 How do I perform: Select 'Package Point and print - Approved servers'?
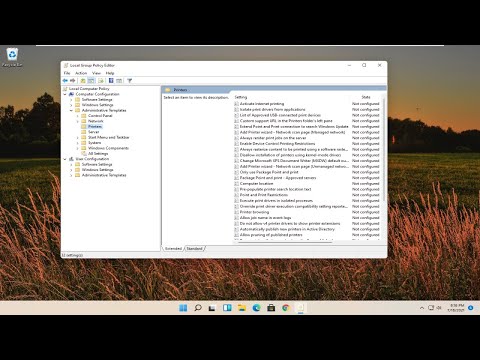278,178
